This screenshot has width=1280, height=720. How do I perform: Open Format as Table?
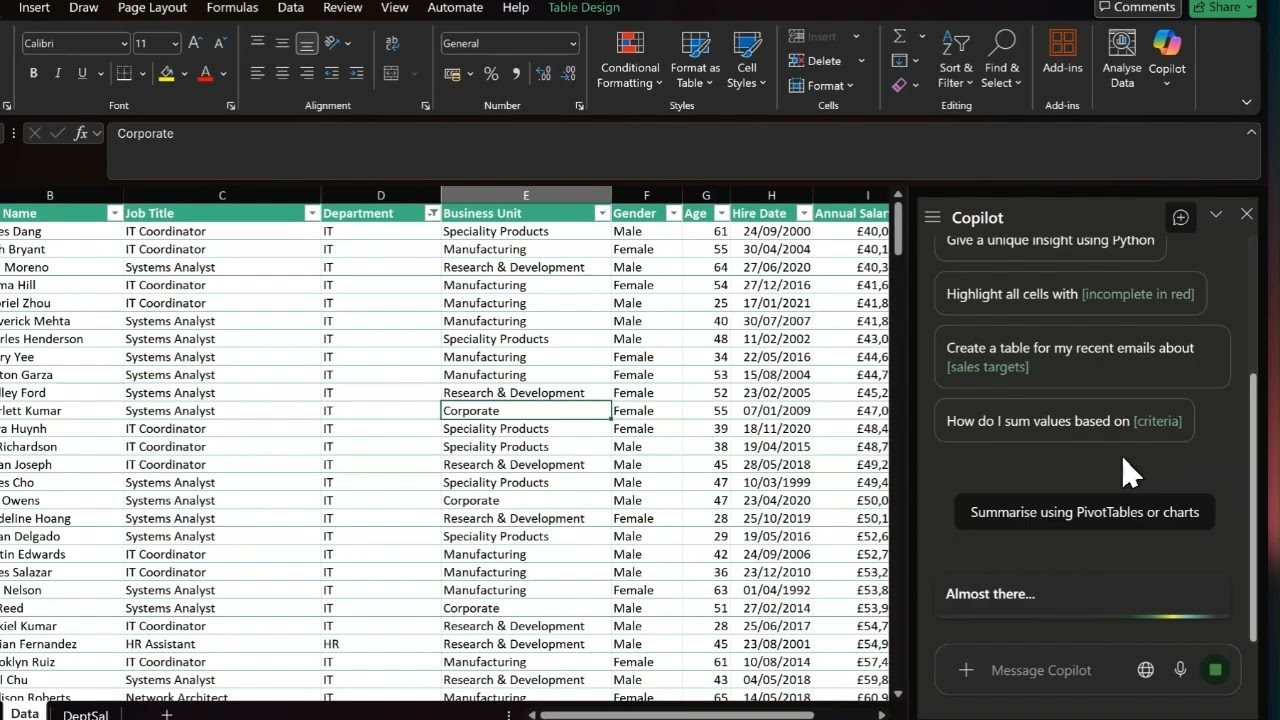tap(694, 60)
